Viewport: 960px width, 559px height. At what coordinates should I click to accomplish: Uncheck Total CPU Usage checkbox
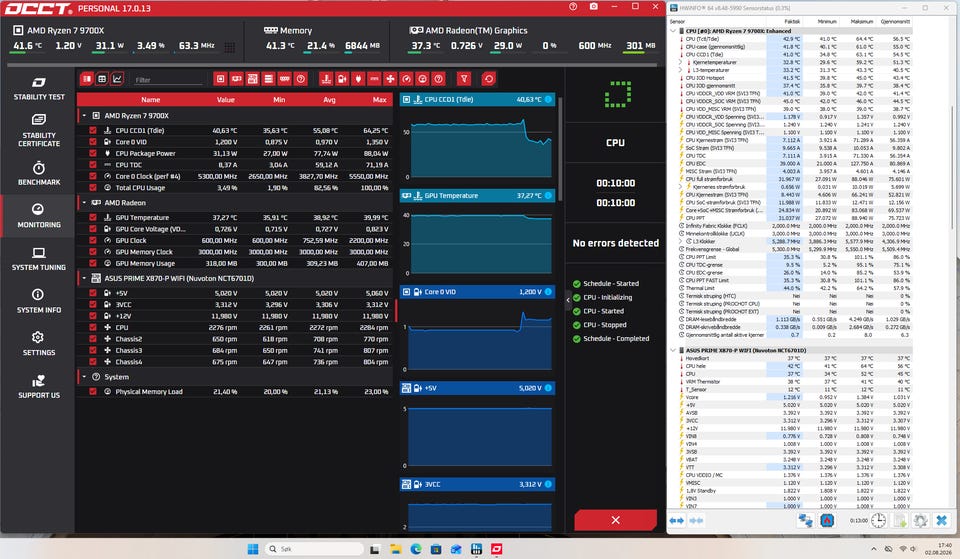(92, 187)
